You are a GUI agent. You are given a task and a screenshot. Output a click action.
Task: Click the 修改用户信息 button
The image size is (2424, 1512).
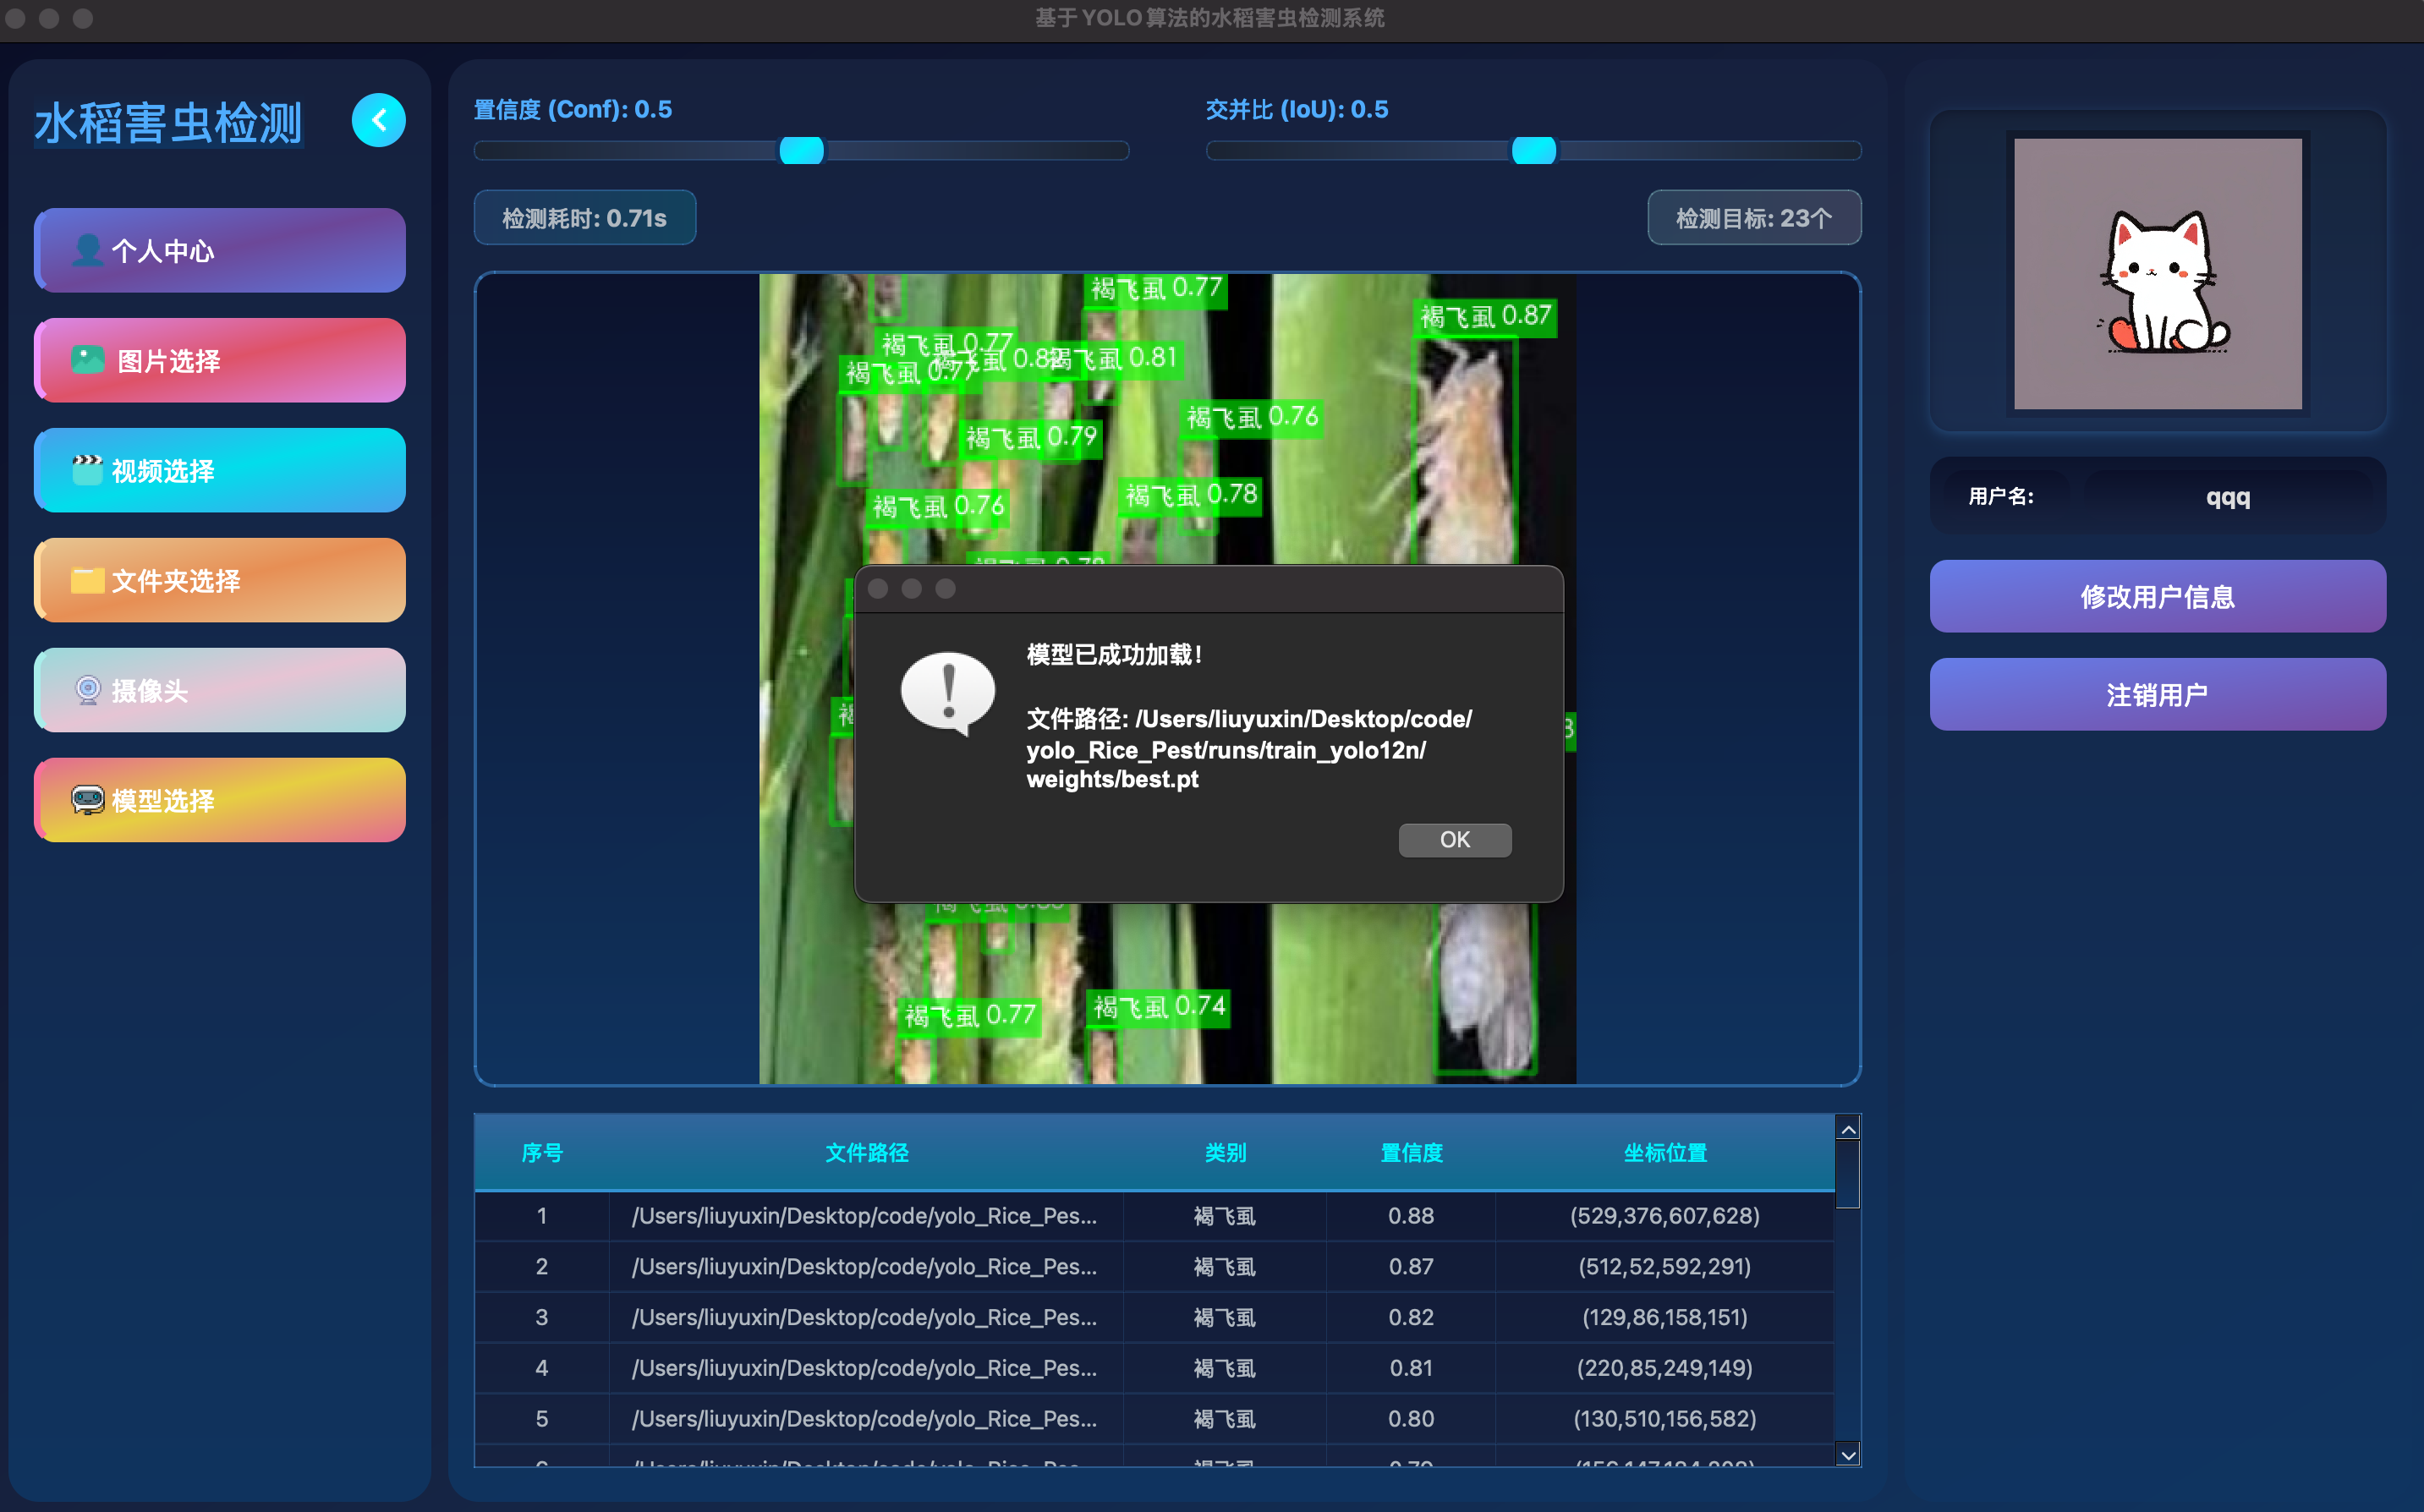(2157, 597)
